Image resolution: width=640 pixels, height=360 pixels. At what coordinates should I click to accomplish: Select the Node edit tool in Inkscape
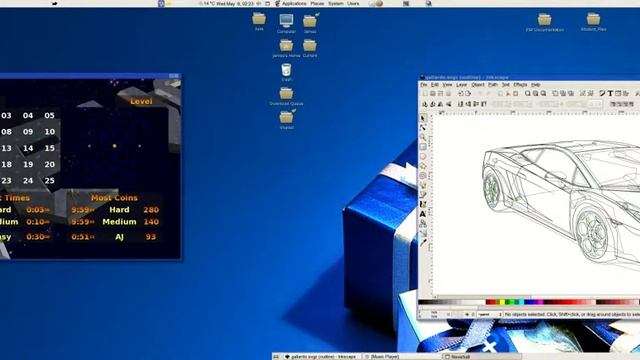click(423, 128)
